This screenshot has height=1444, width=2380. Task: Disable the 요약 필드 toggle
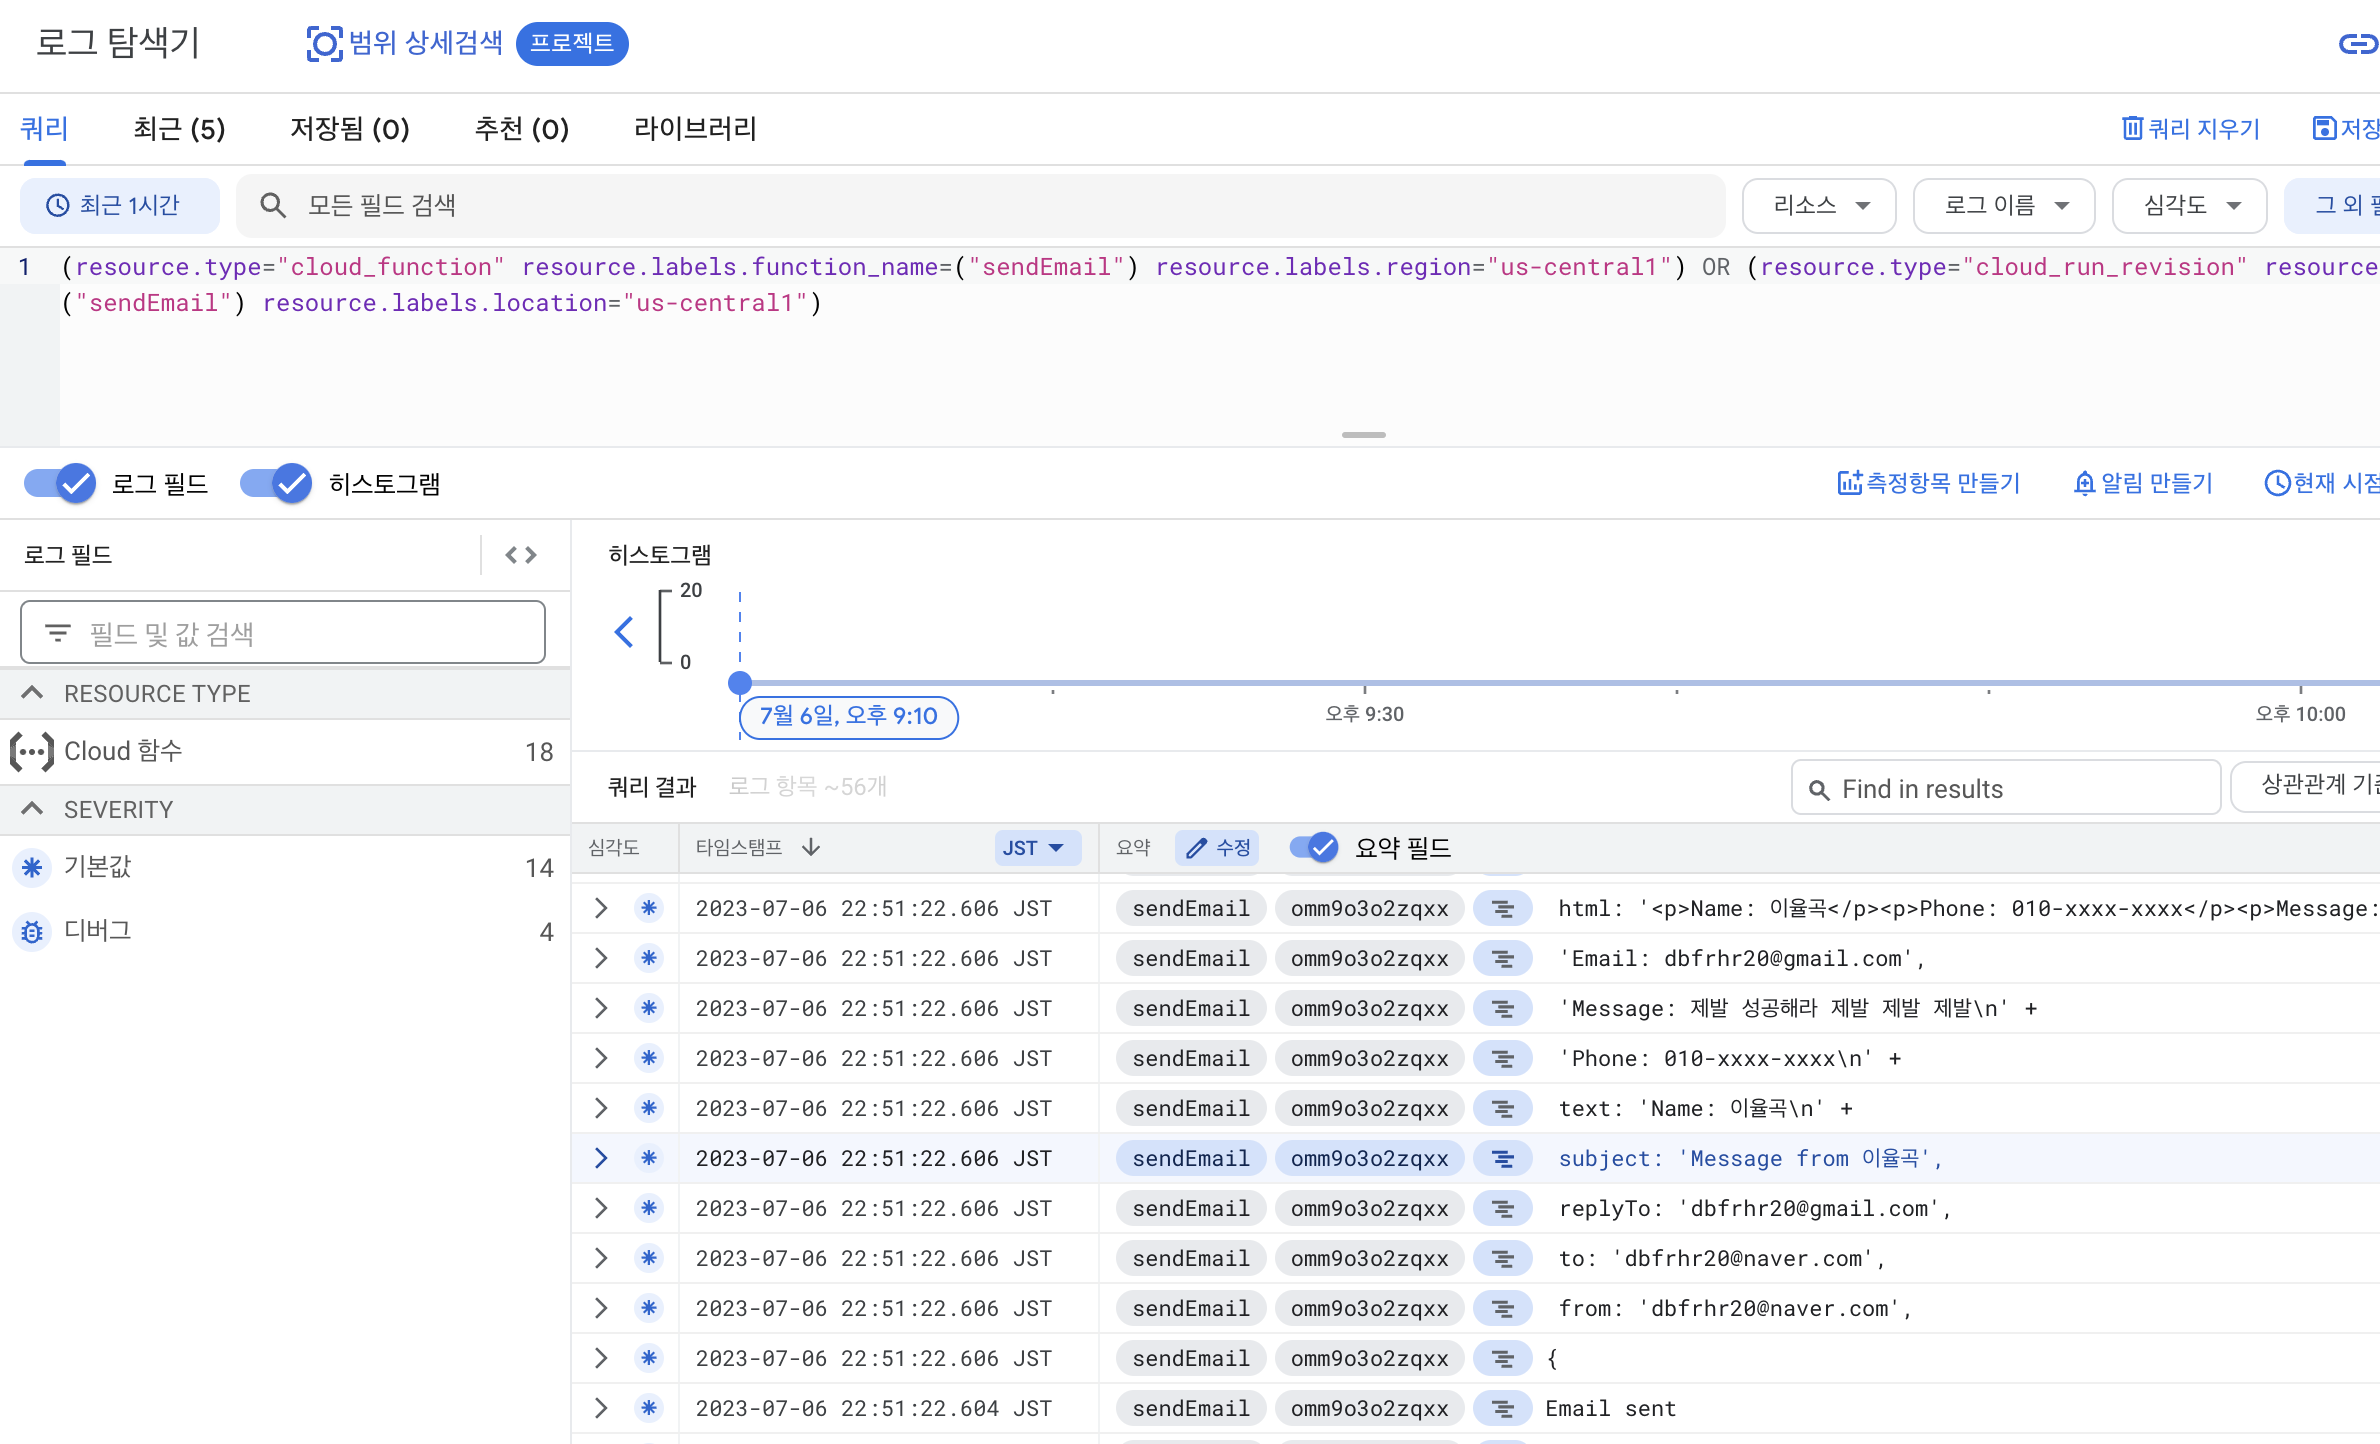[1314, 848]
